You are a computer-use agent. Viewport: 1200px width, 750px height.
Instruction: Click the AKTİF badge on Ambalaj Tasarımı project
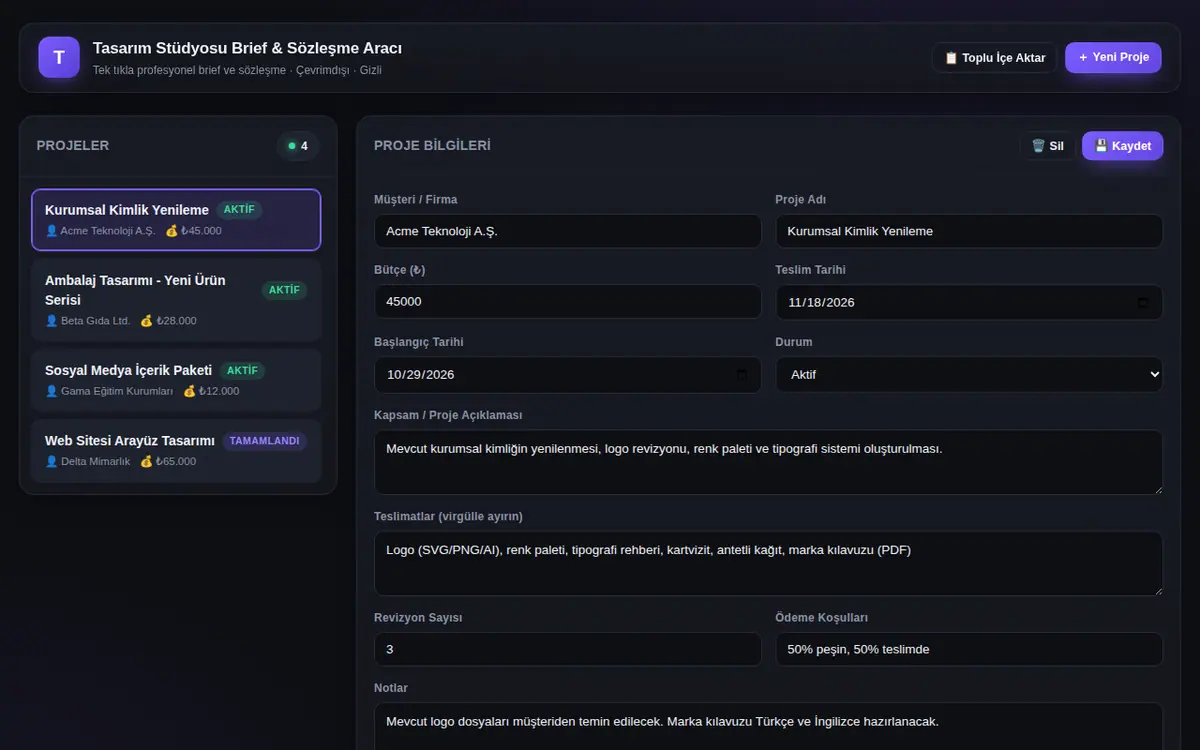pos(284,290)
